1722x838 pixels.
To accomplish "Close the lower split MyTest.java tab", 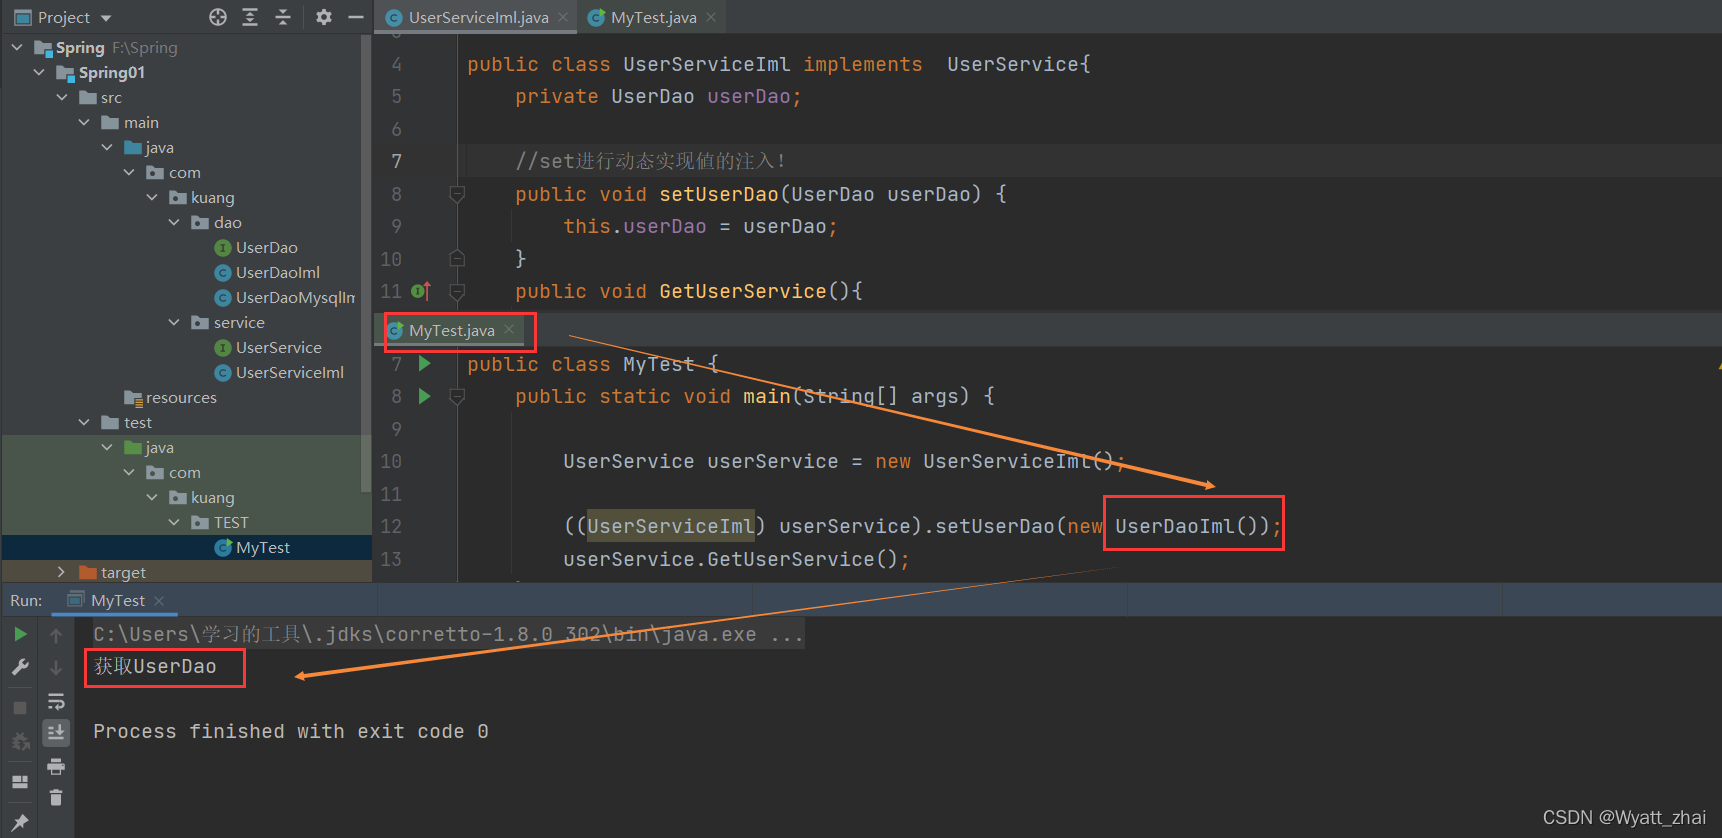I will [x=509, y=329].
